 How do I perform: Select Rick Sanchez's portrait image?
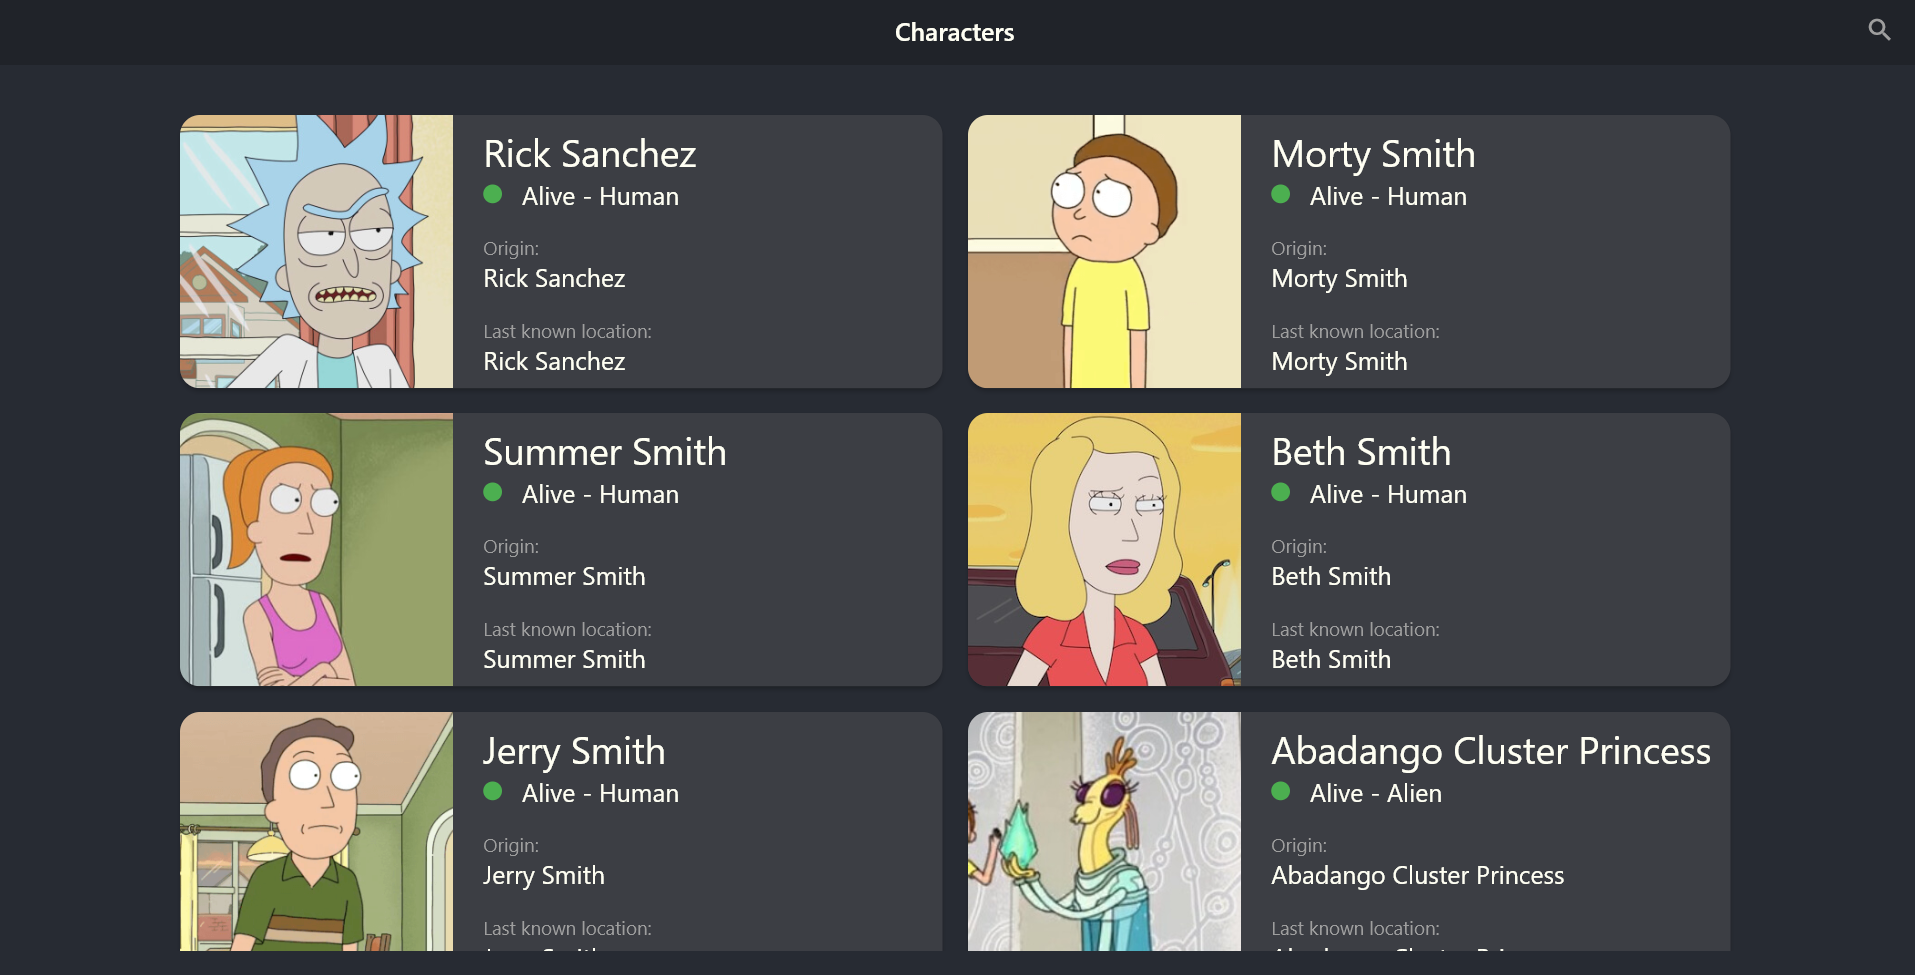click(316, 251)
